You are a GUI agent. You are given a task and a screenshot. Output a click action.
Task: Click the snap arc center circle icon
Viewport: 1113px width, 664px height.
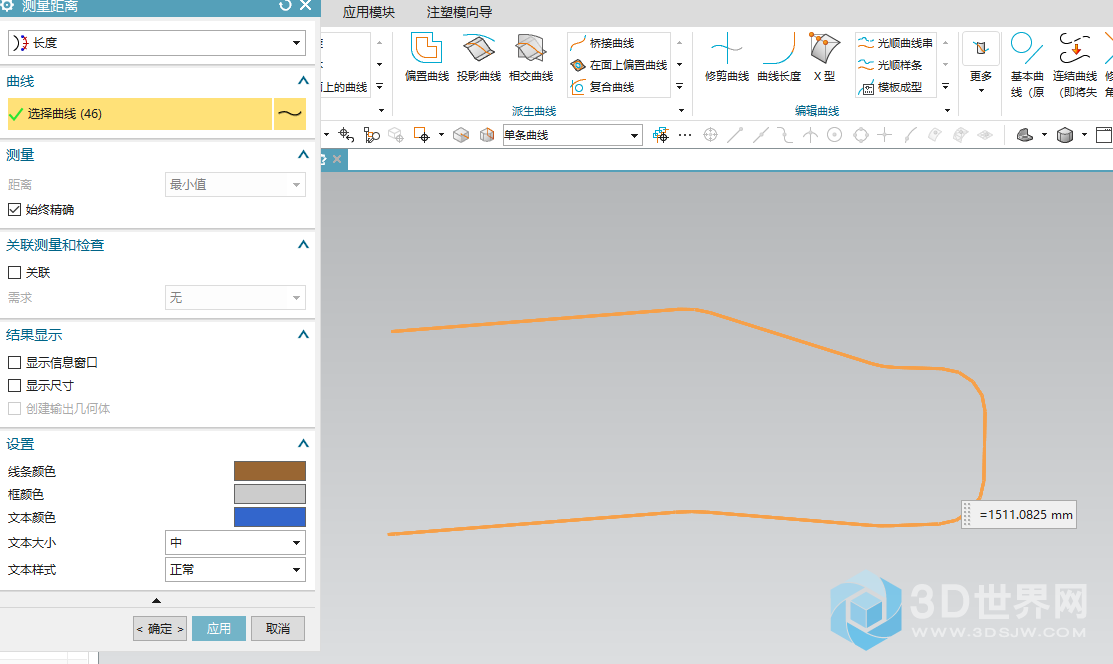(835, 134)
